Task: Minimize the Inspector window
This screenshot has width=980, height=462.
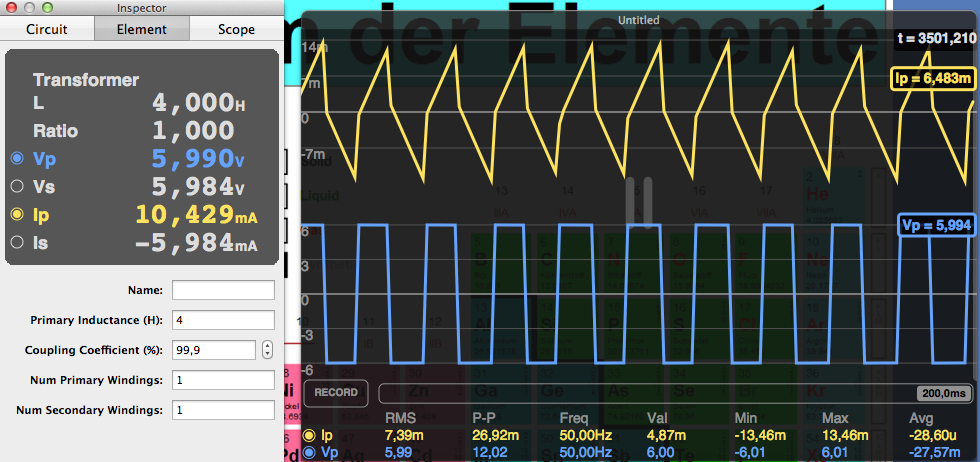Action: (29, 8)
